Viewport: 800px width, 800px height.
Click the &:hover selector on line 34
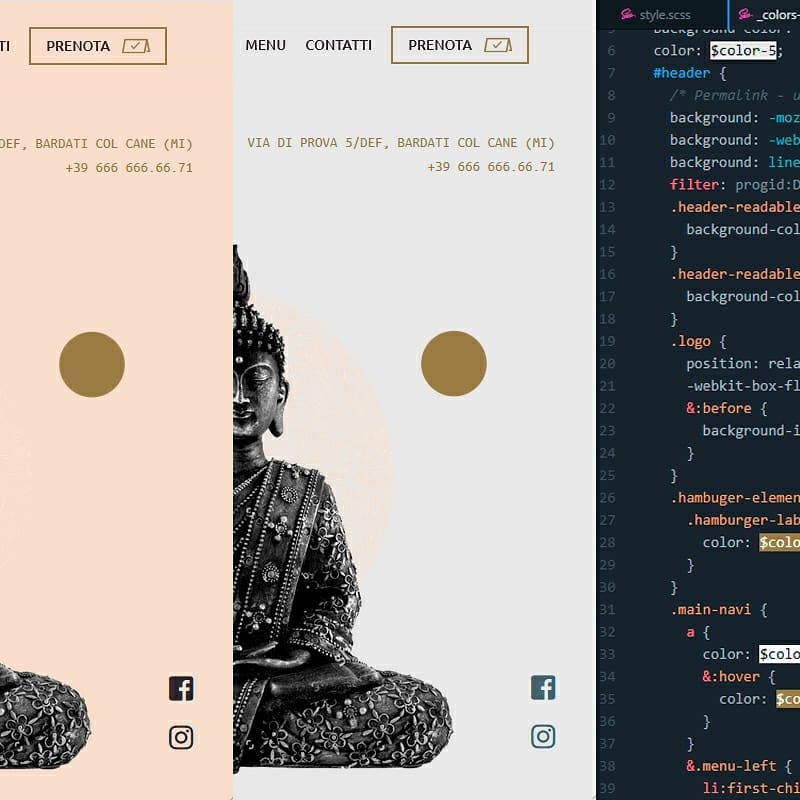731,677
